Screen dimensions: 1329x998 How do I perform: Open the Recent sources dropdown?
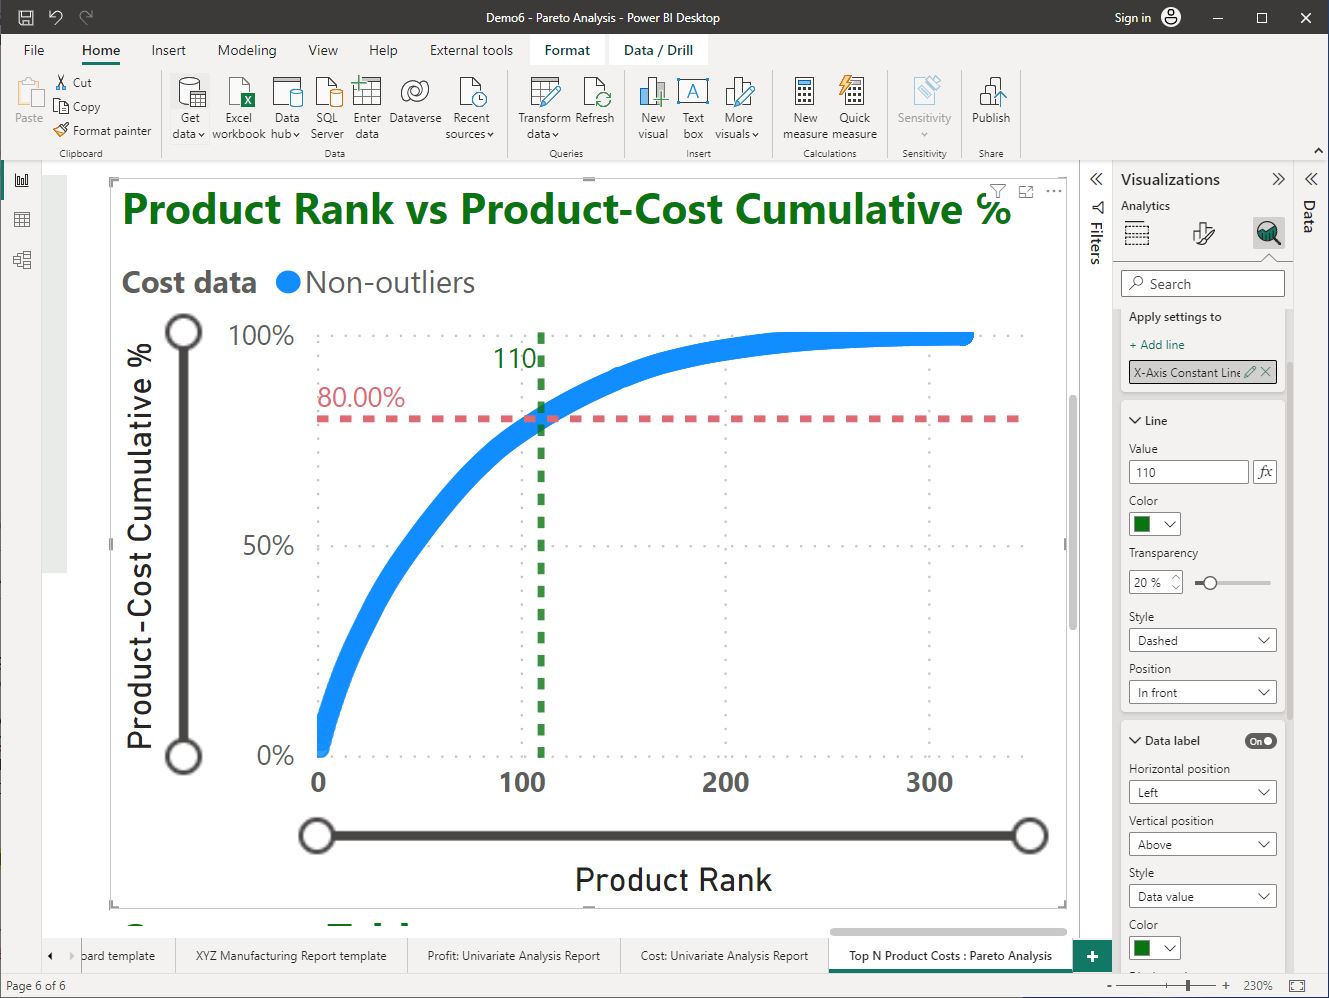[470, 134]
